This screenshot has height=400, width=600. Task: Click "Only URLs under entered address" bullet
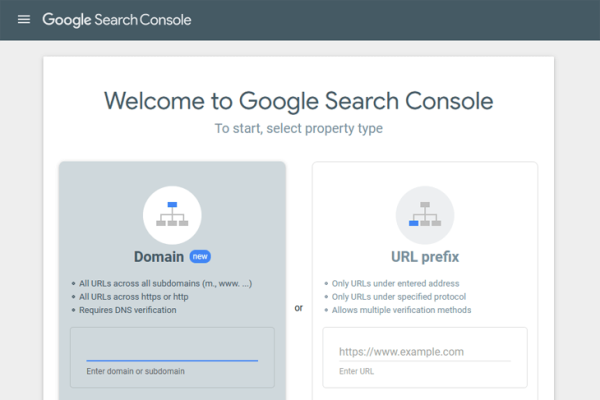pos(396,283)
